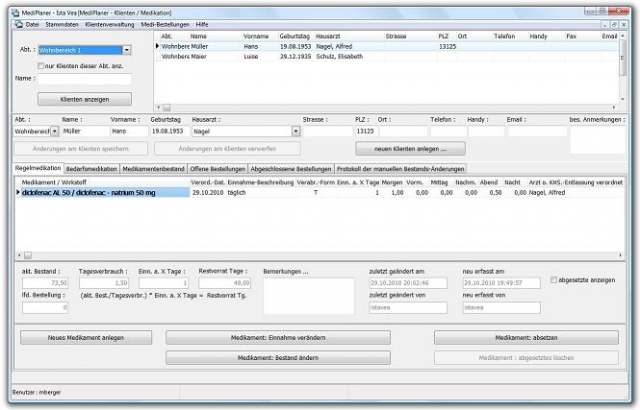This screenshot has width=640, height=410.
Task: Click 'Medikament: Bestand ändern' button
Action: click(278, 358)
